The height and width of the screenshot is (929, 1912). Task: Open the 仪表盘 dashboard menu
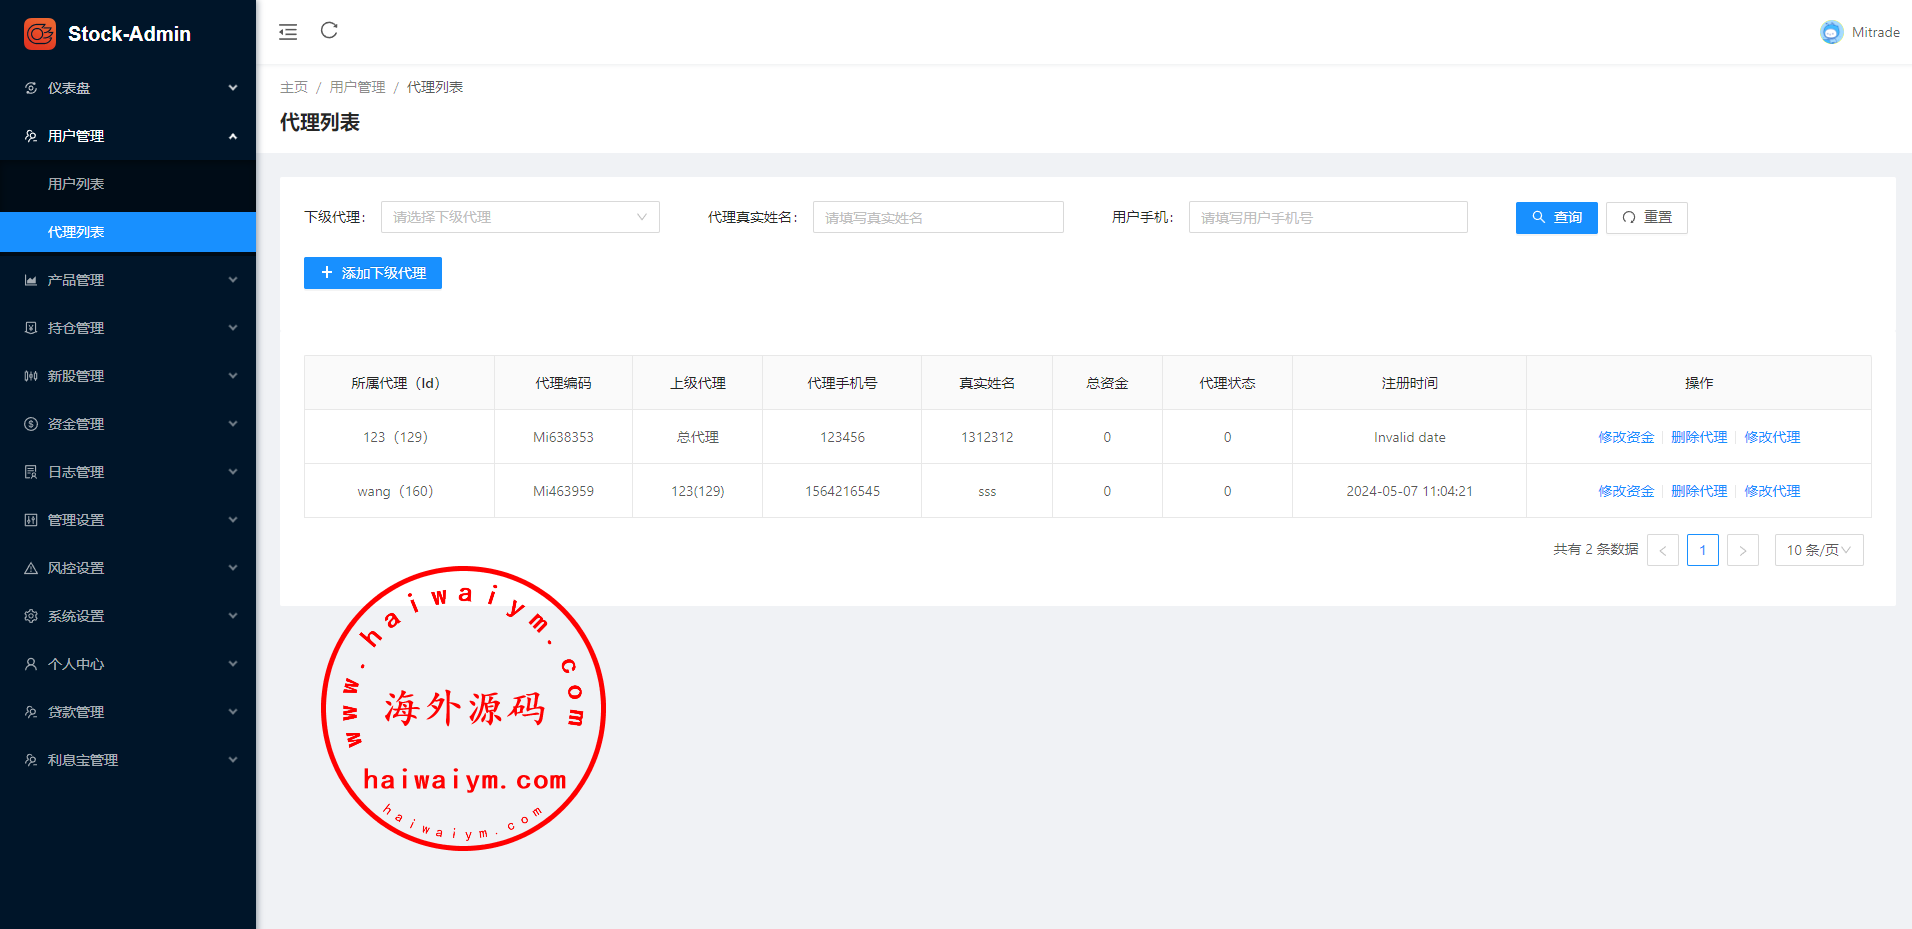click(x=128, y=88)
